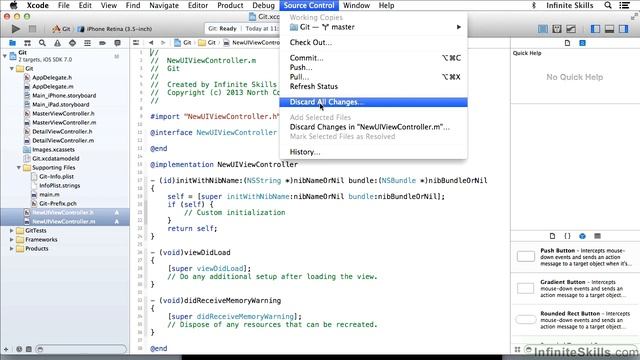Collapse the Git group folder
The height and width of the screenshot is (360, 640).
(x=12, y=69)
